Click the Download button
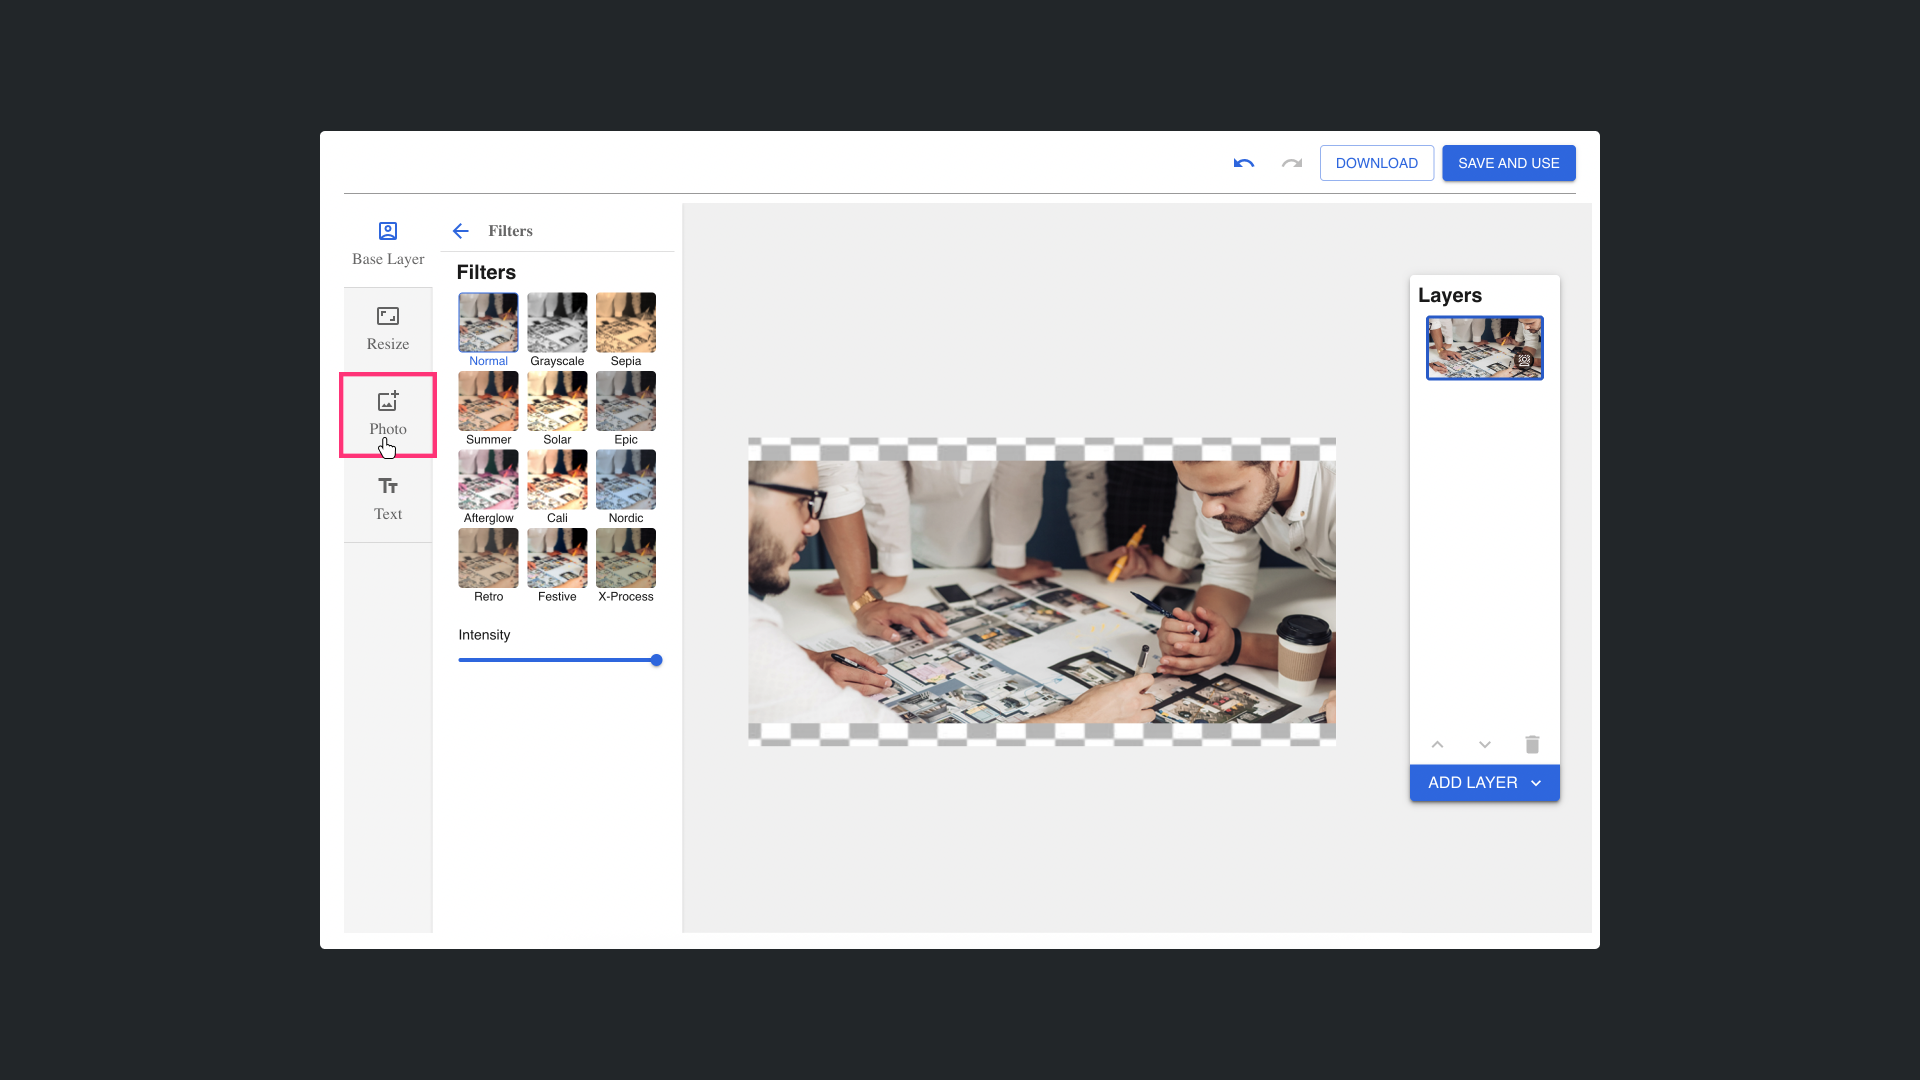Screen dimensions: 1920x1080 pos(1376,163)
